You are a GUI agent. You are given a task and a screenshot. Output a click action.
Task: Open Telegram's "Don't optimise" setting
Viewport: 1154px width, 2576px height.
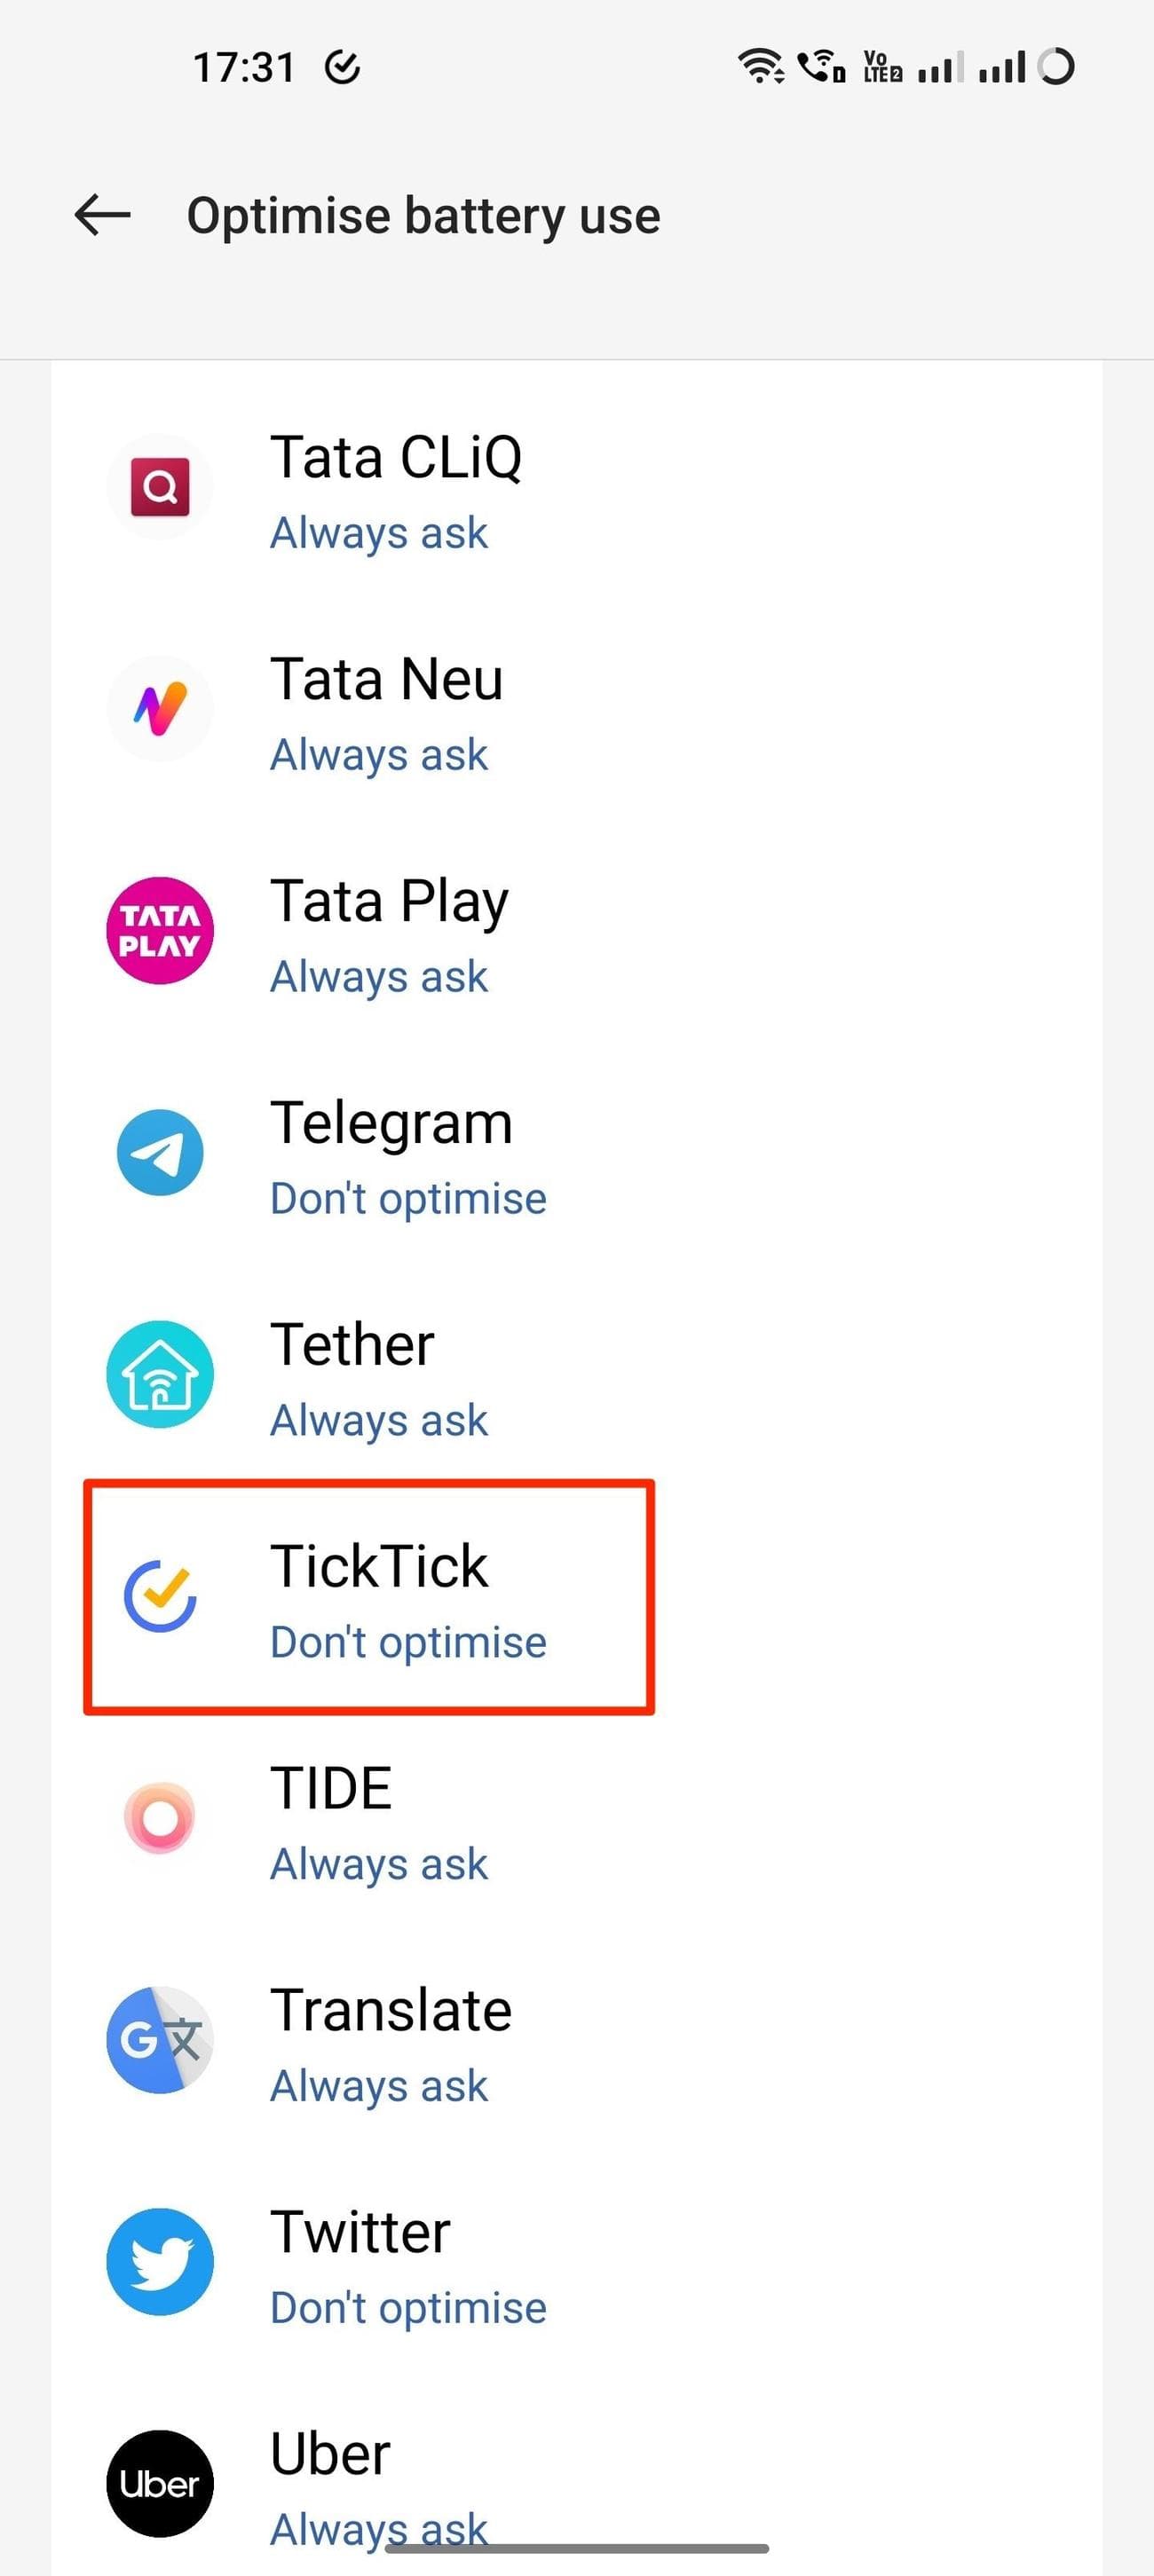[408, 1198]
